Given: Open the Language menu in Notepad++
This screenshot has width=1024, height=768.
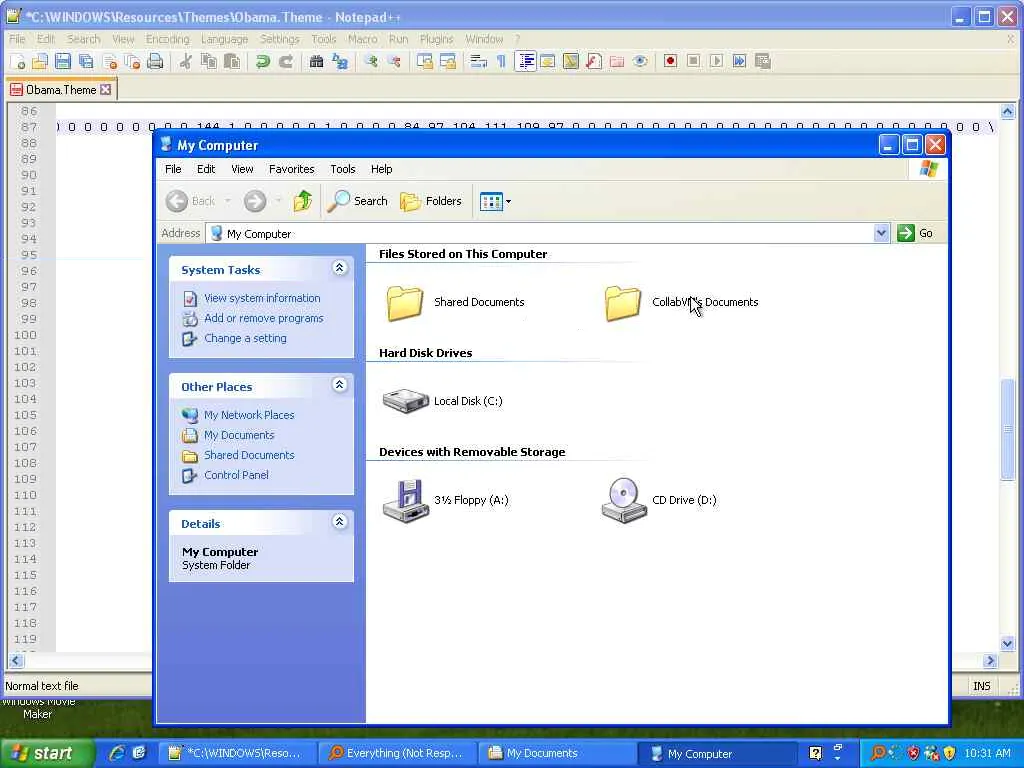Looking at the screenshot, I should [x=224, y=39].
